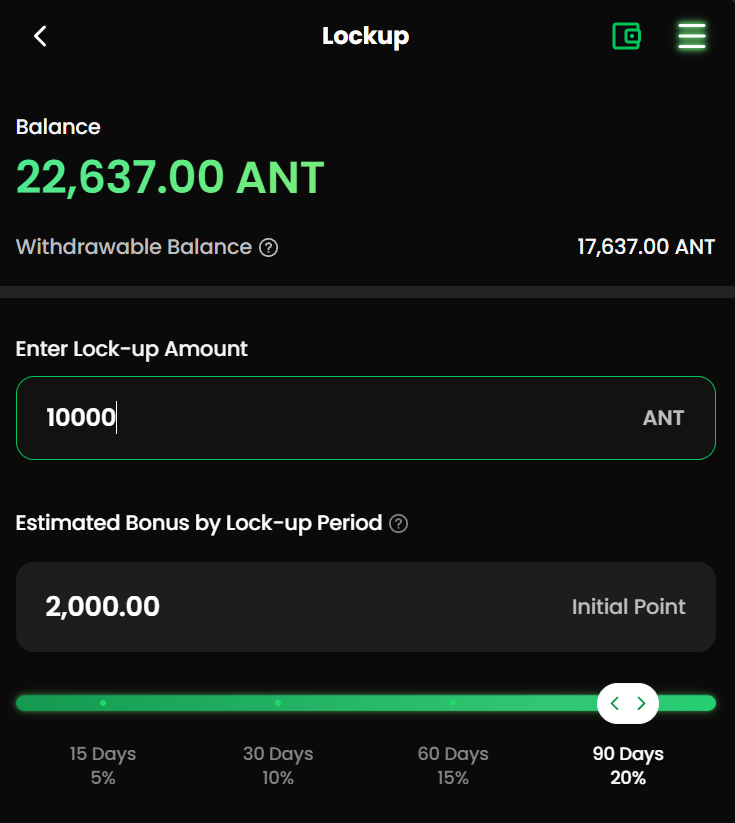The image size is (735, 823).
Task: Click the 22,637.00 ANT balance amount
Action: point(170,178)
